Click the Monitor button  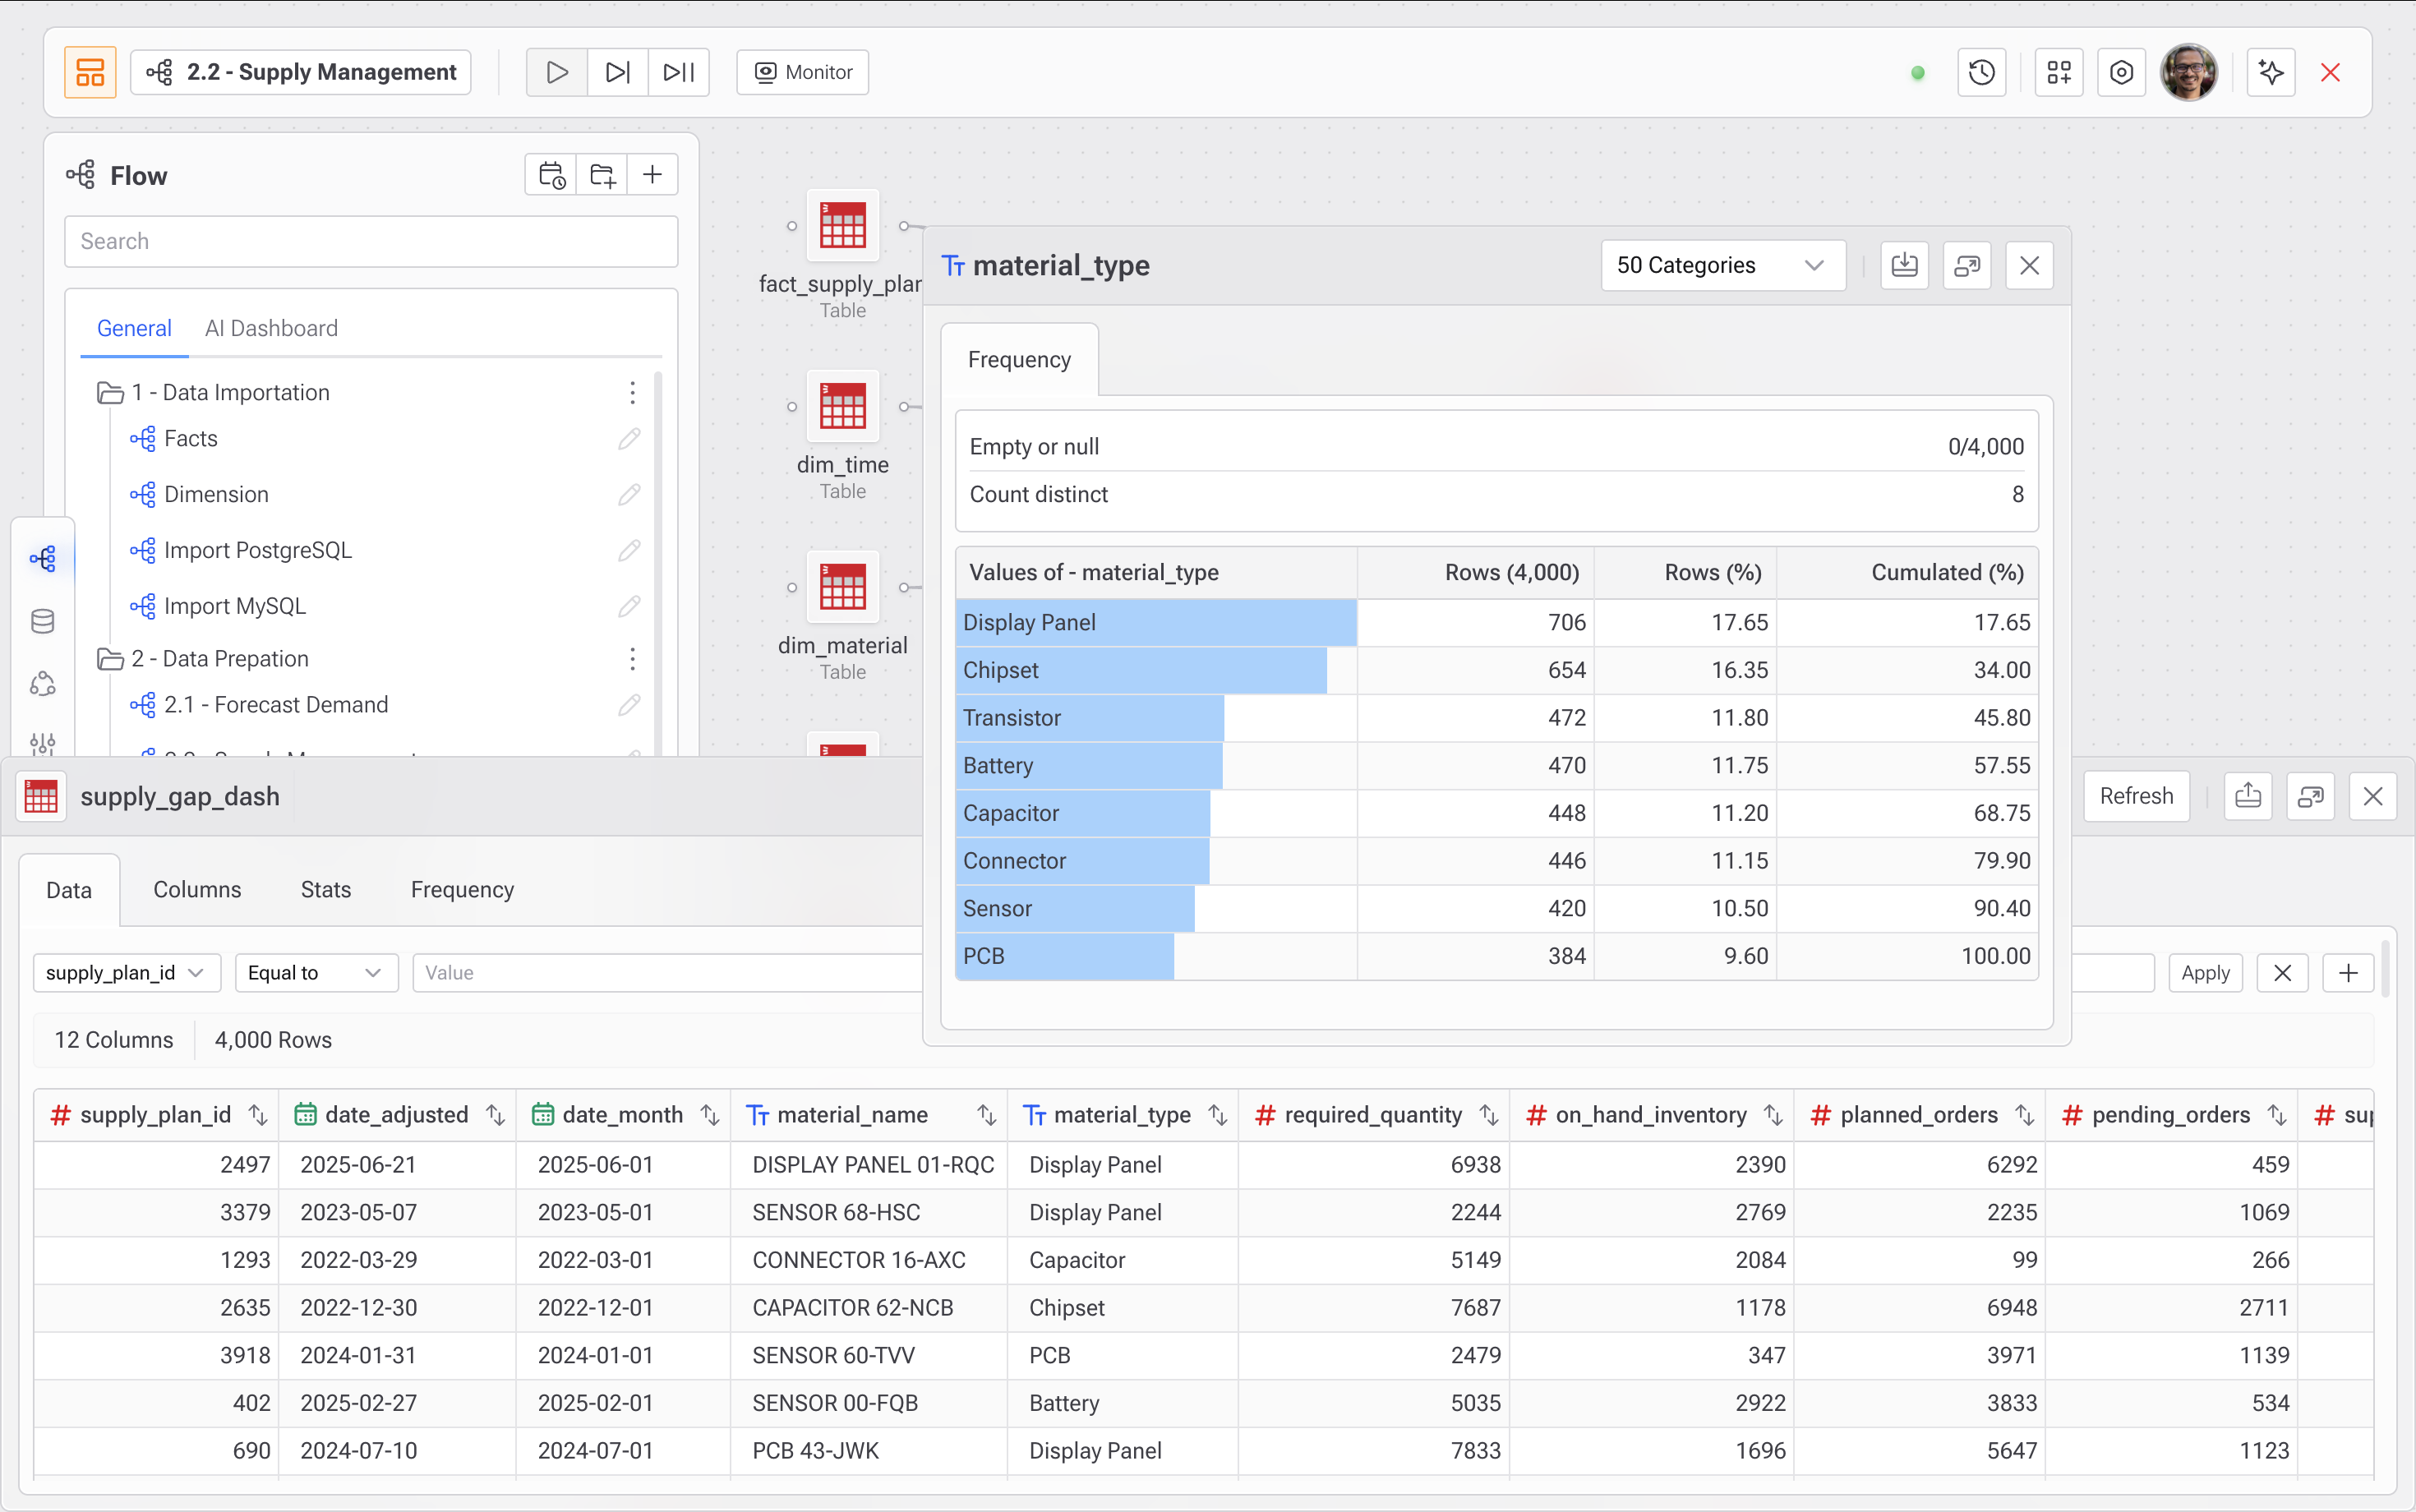click(x=802, y=72)
